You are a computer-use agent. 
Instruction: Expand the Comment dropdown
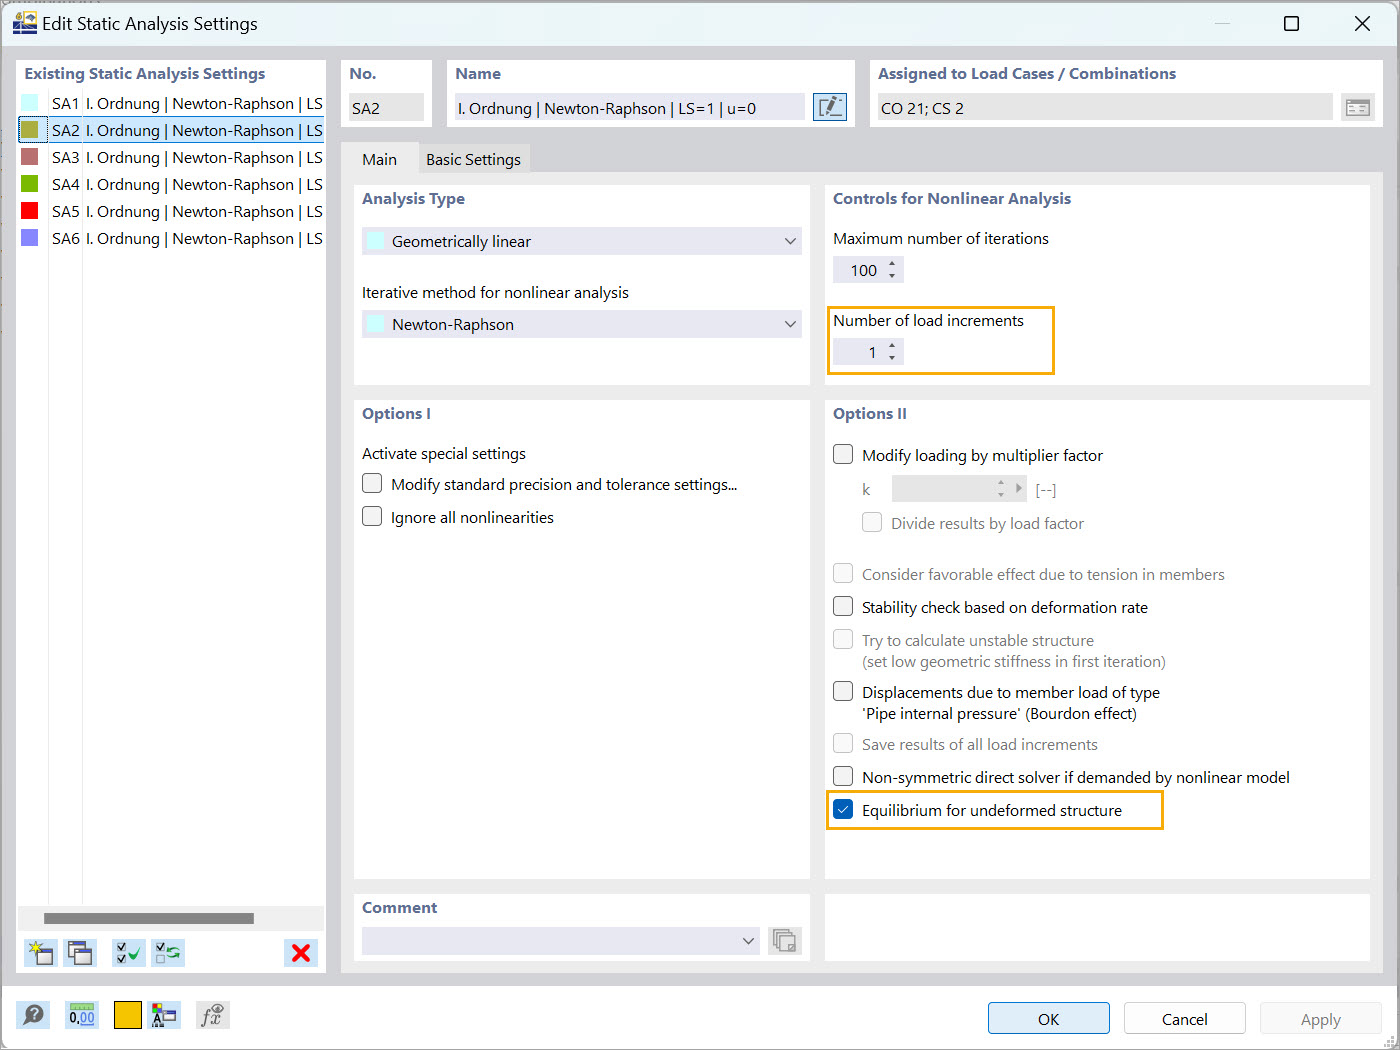748,940
